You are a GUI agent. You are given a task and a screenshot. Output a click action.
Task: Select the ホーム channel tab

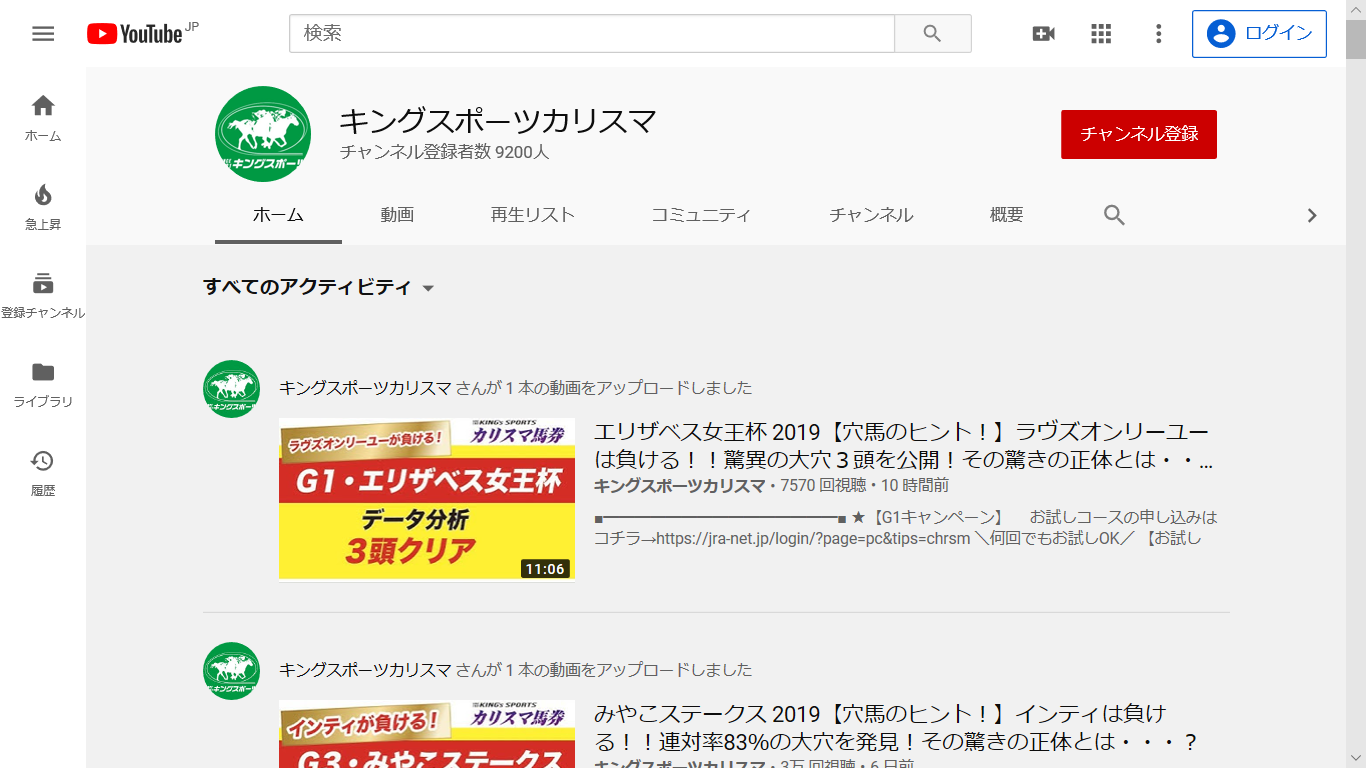pyautogui.click(x=278, y=215)
